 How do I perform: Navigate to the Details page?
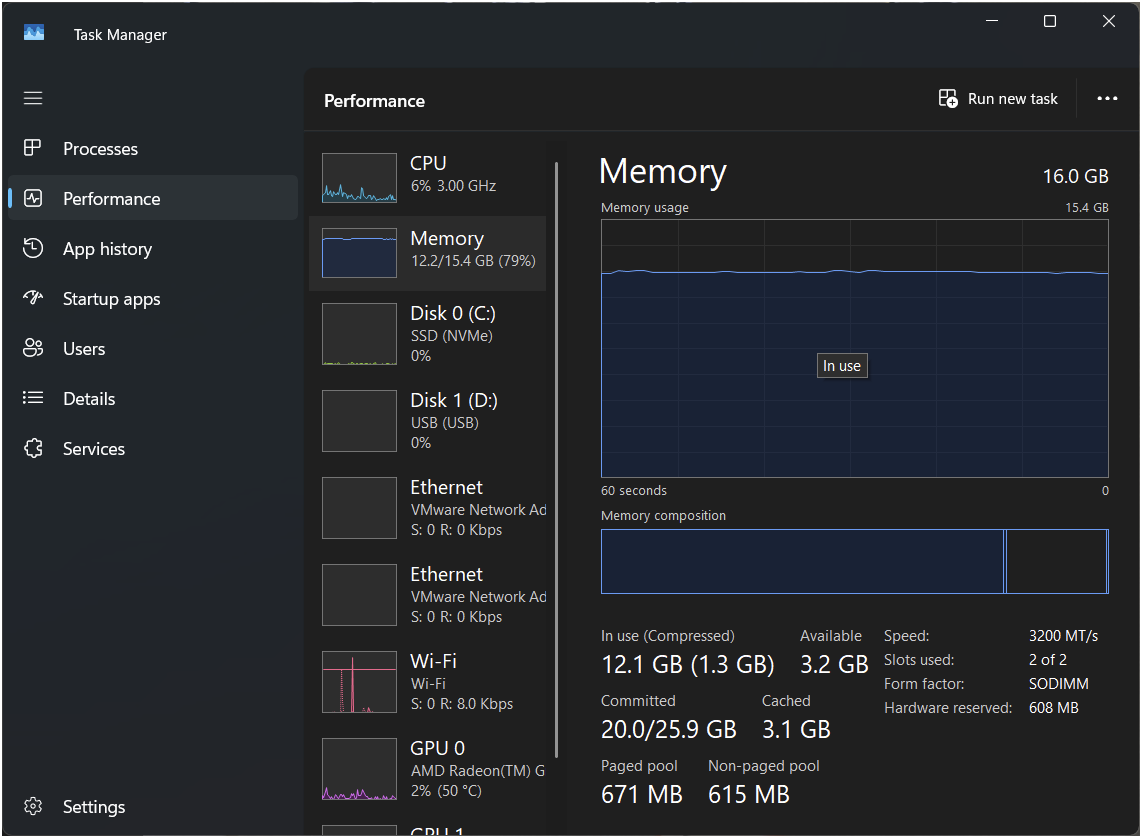[x=153, y=398]
